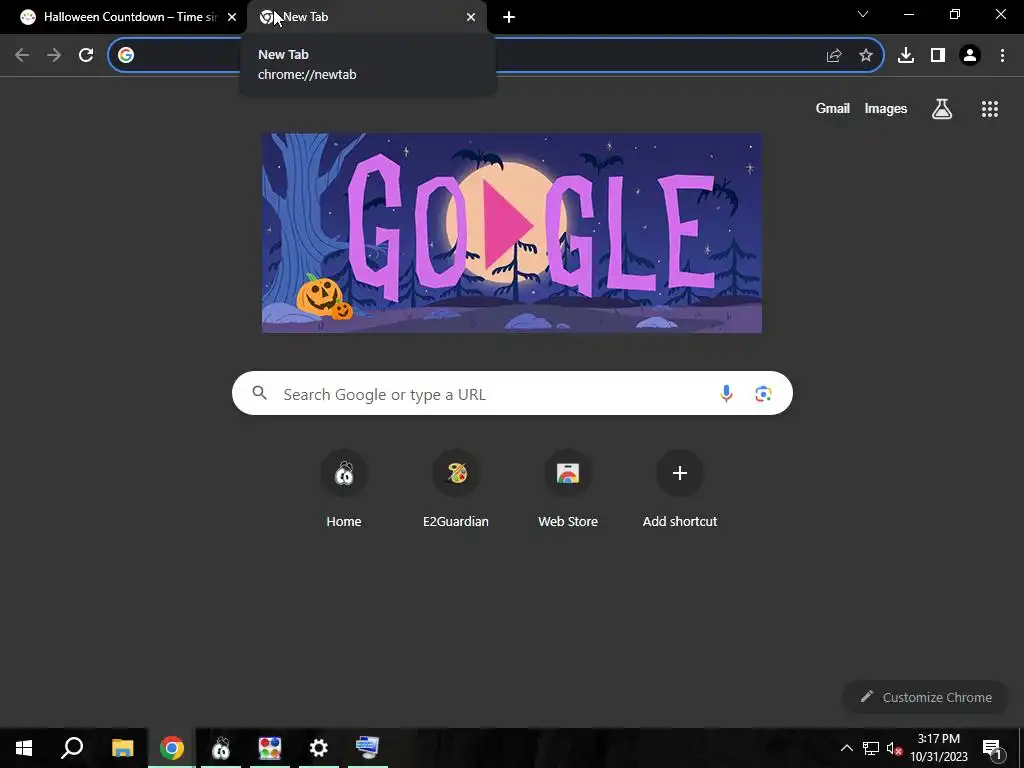The image size is (1024, 768).
Task: Click Chrome icon in taskbar
Action: (x=172, y=748)
